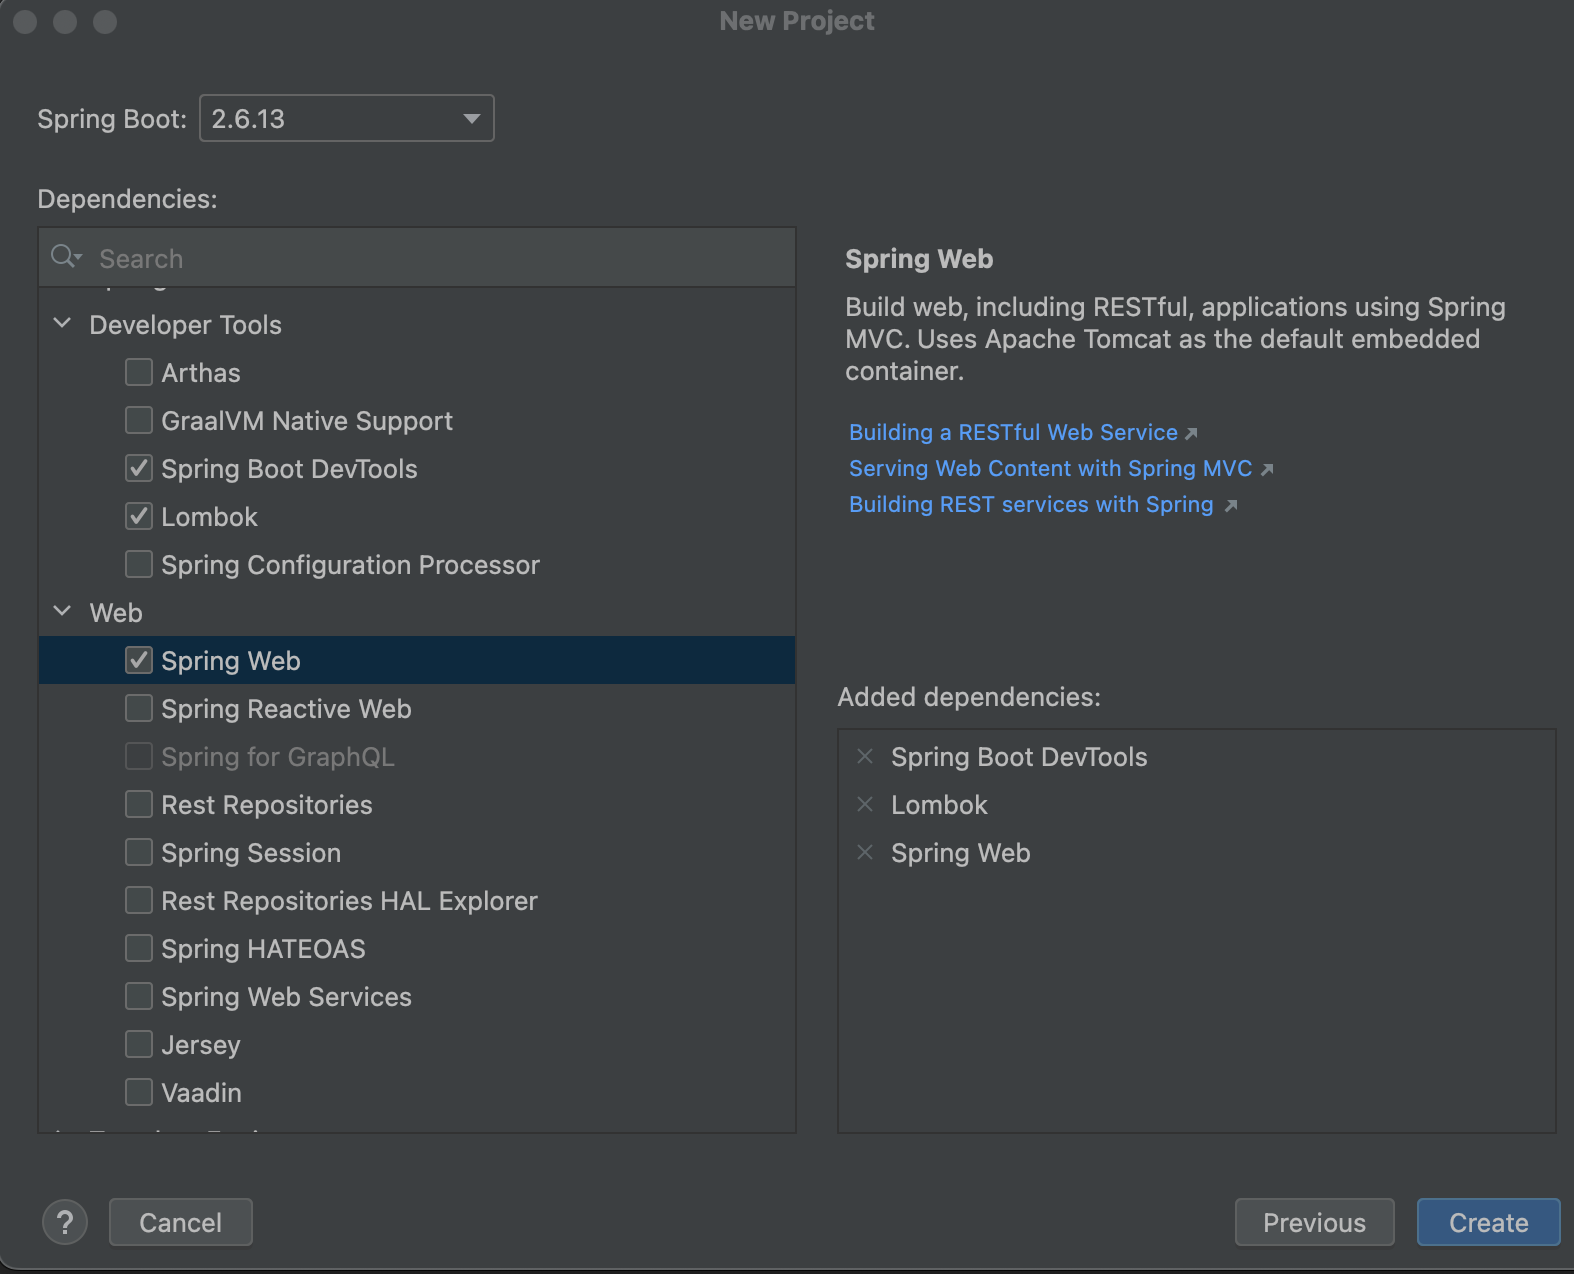This screenshot has height=1274, width=1574.
Task: Click the search magnifier icon
Action: pos(65,257)
